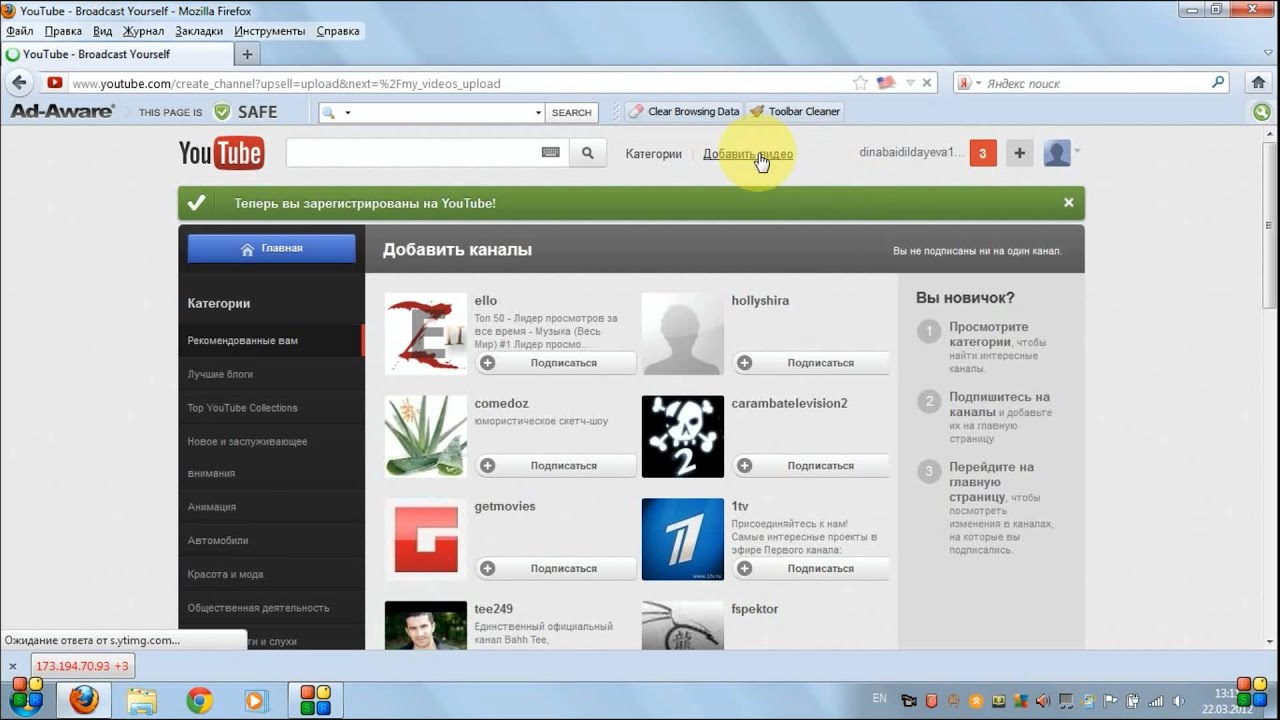Click the Yandex search magnifier icon

(x=1218, y=83)
